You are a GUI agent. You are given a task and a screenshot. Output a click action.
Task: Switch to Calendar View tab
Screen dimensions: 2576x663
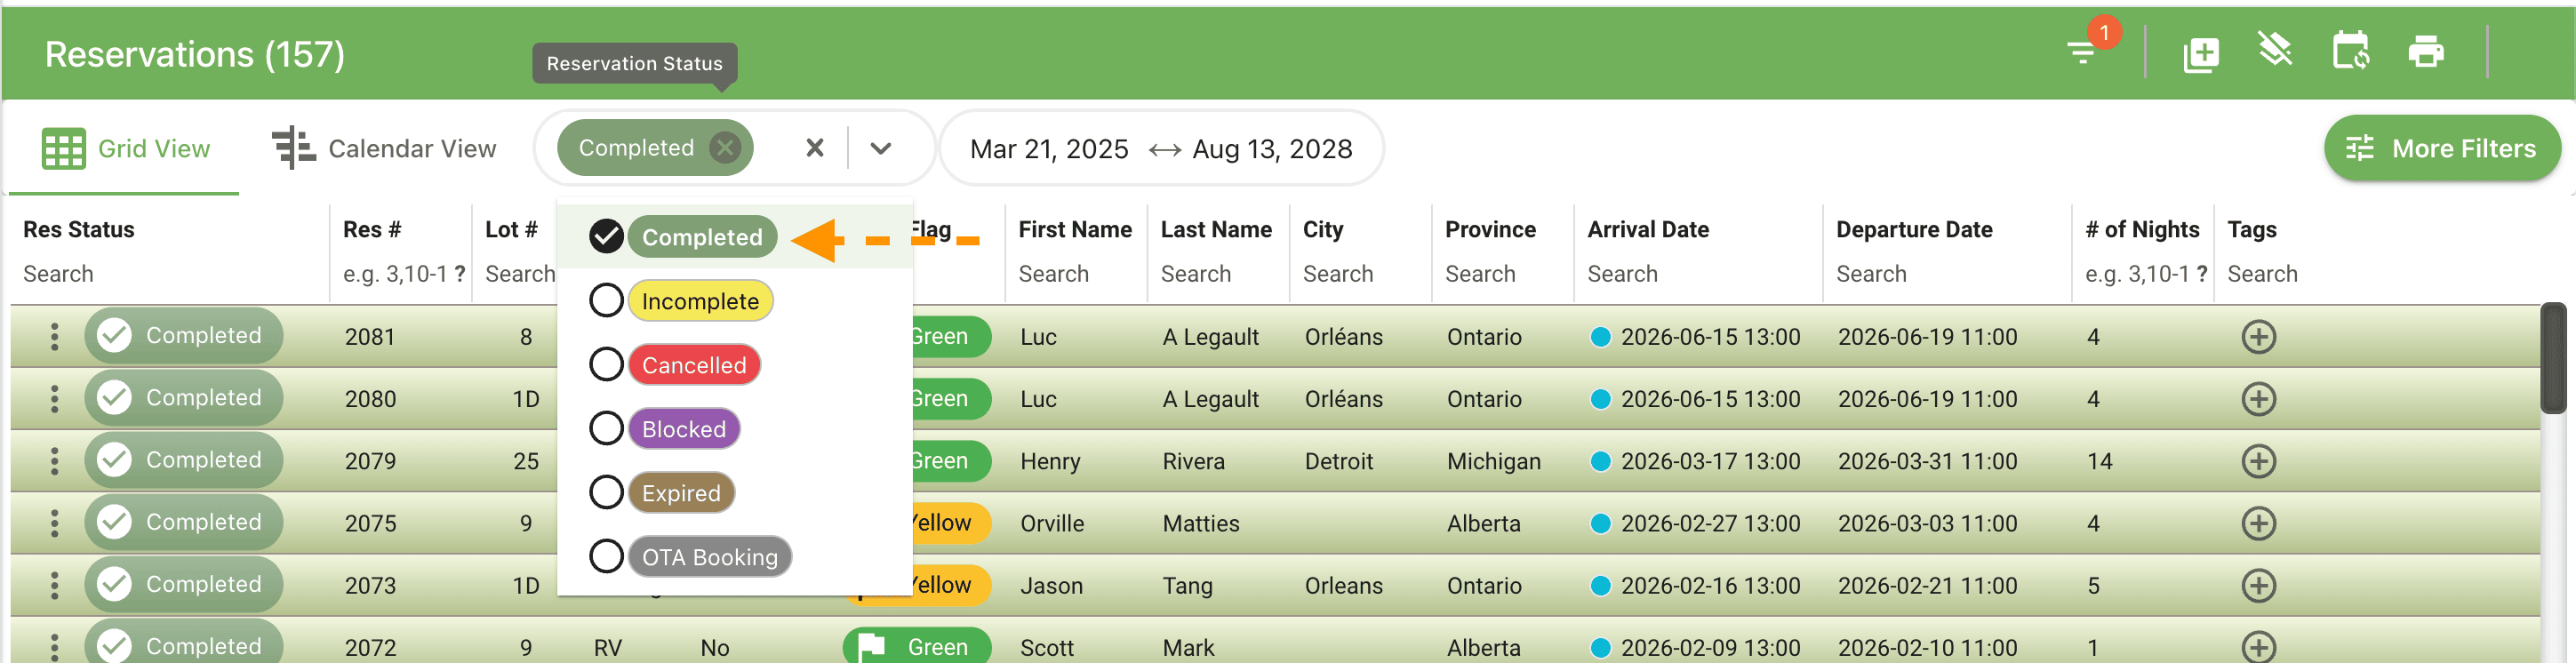(x=384, y=149)
